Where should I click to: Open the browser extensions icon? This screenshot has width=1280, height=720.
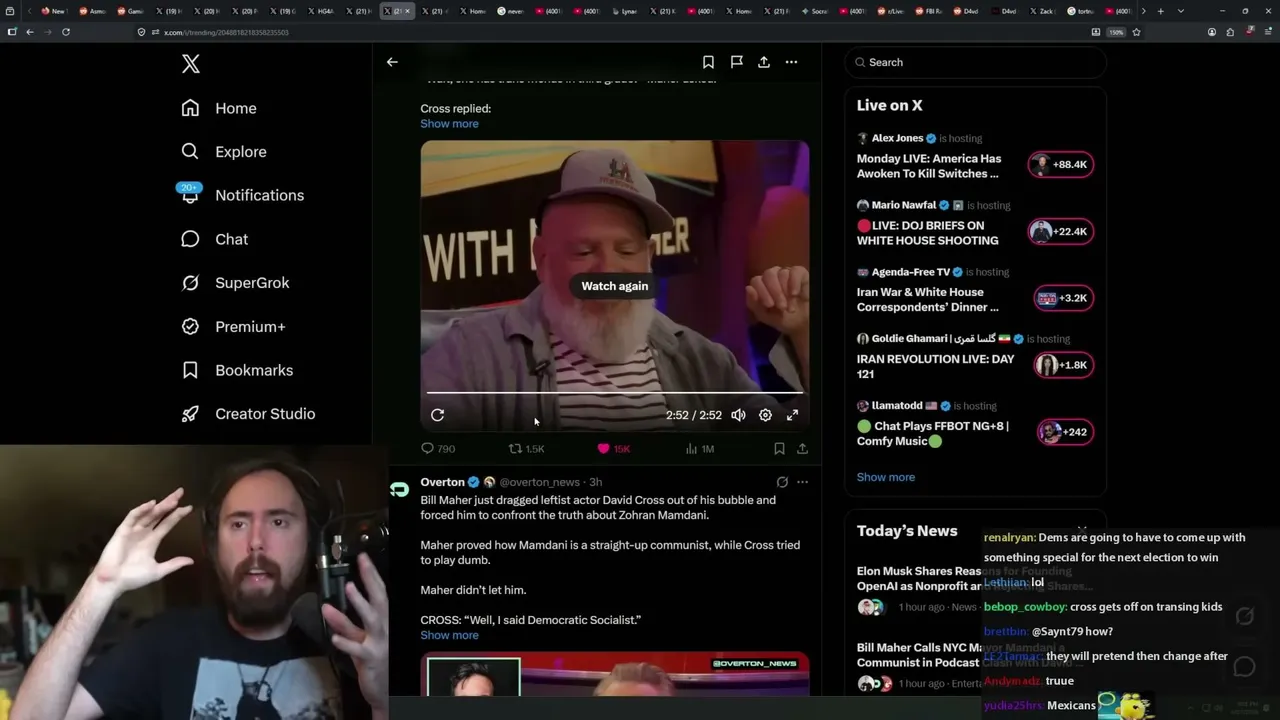1230,32
